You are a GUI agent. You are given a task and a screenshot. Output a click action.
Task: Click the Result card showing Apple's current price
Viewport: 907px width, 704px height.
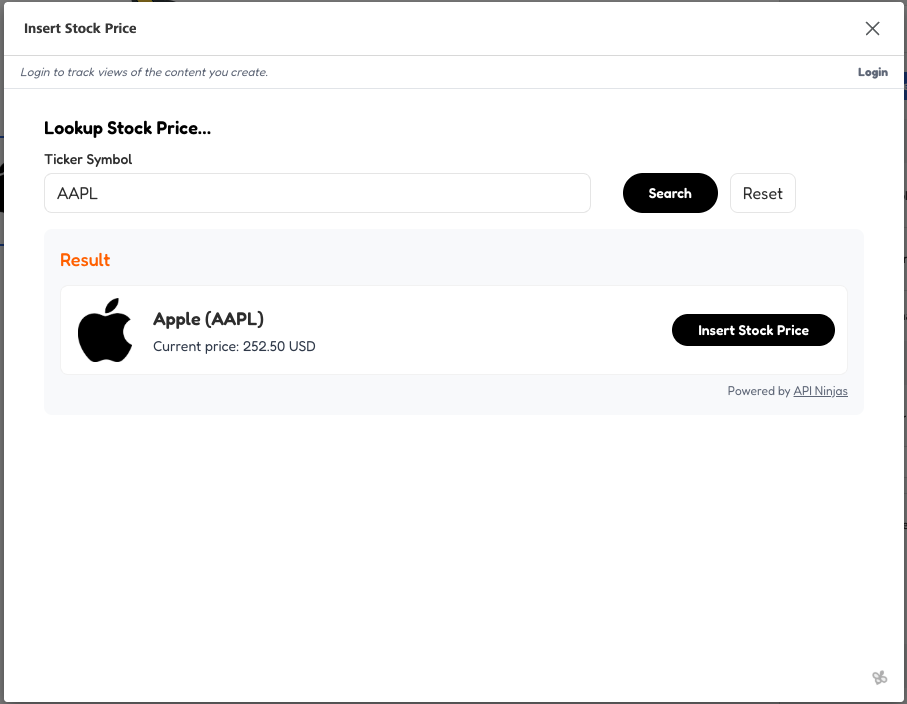pos(453,330)
